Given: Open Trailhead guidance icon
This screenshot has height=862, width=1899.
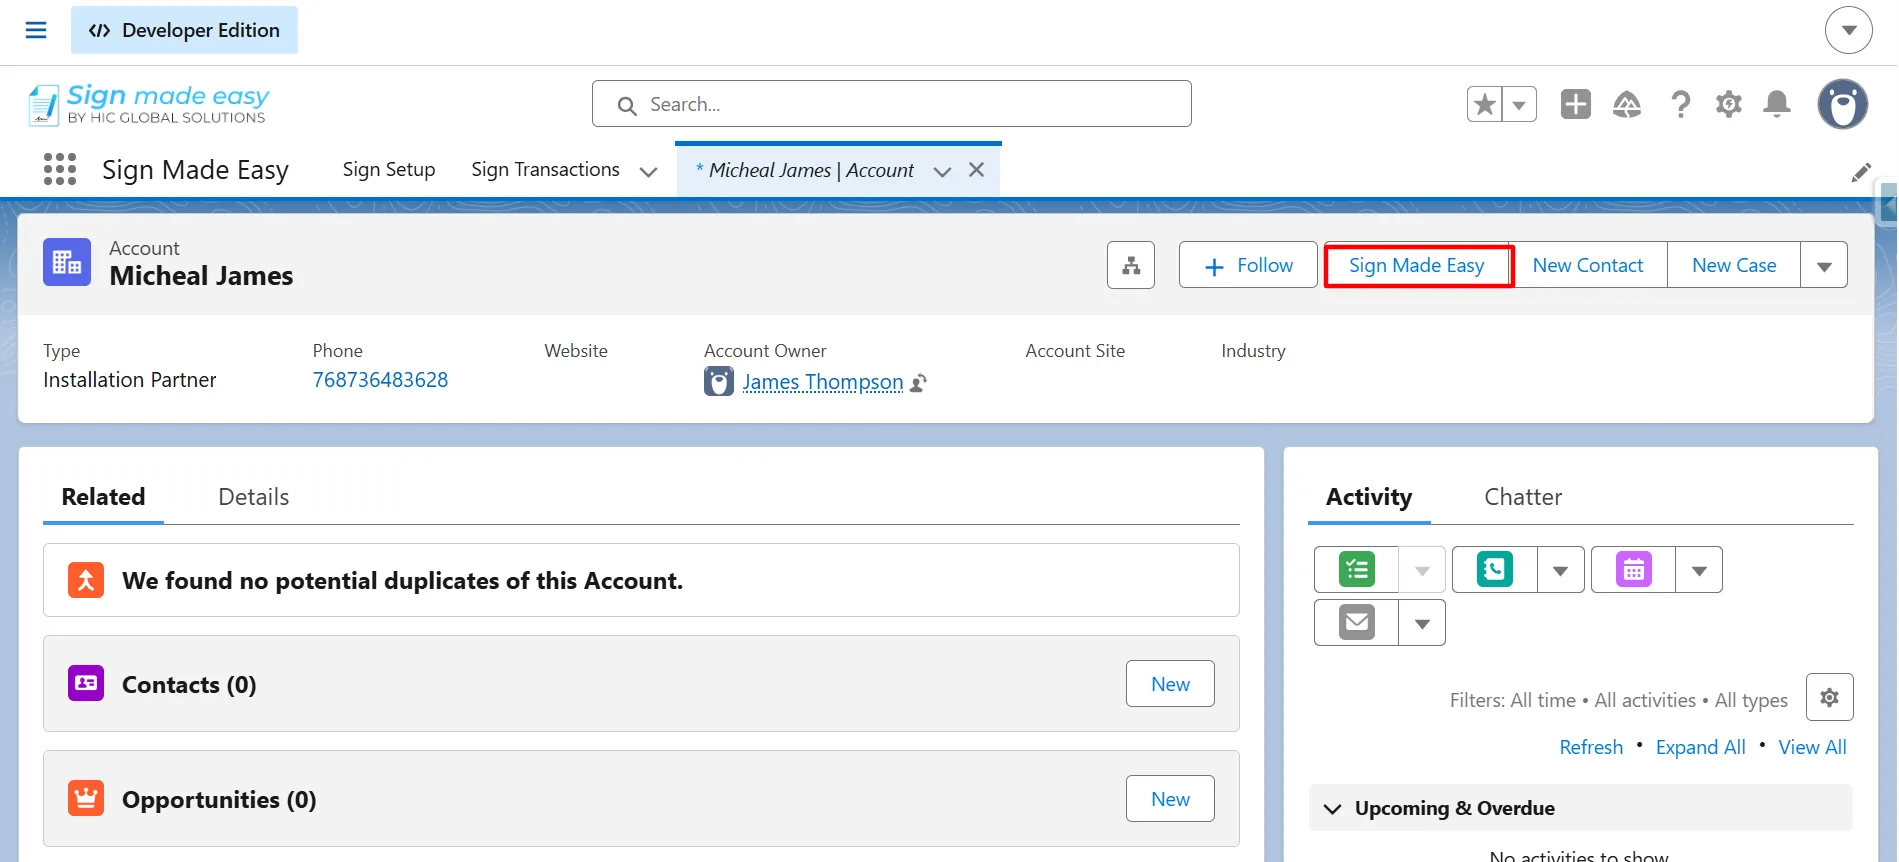Looking at the screenshot, I should click(x=1627, y=104).
